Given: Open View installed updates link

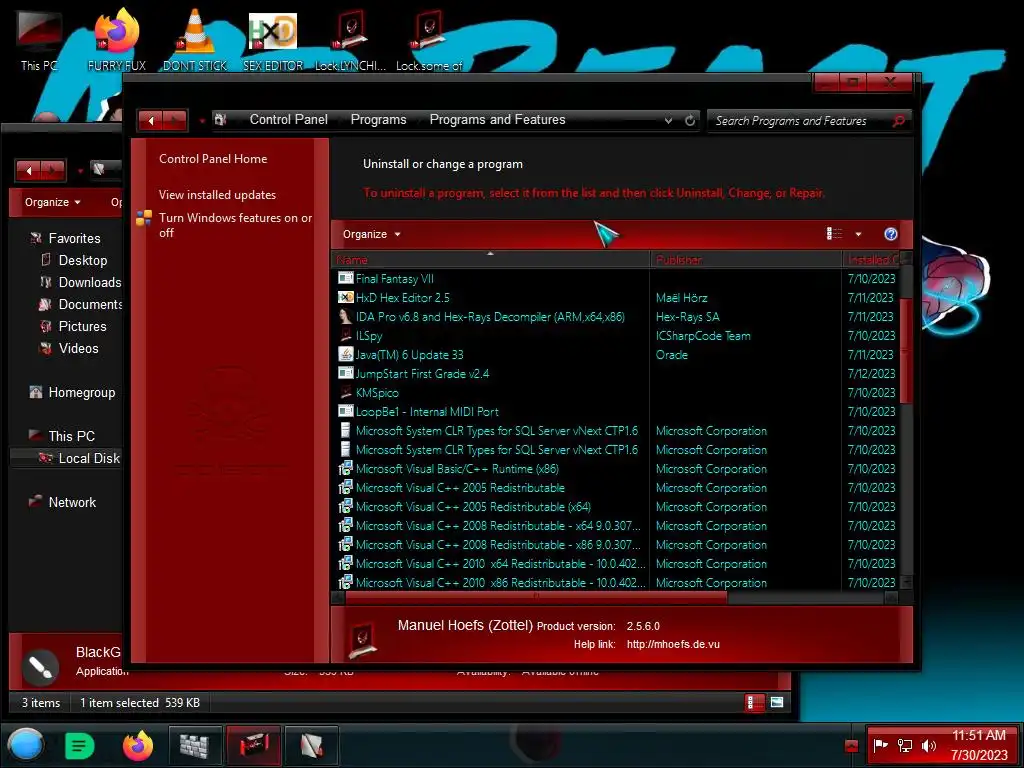Looking at the screenshot, I should pyautogui.click(x=217, y=195).
